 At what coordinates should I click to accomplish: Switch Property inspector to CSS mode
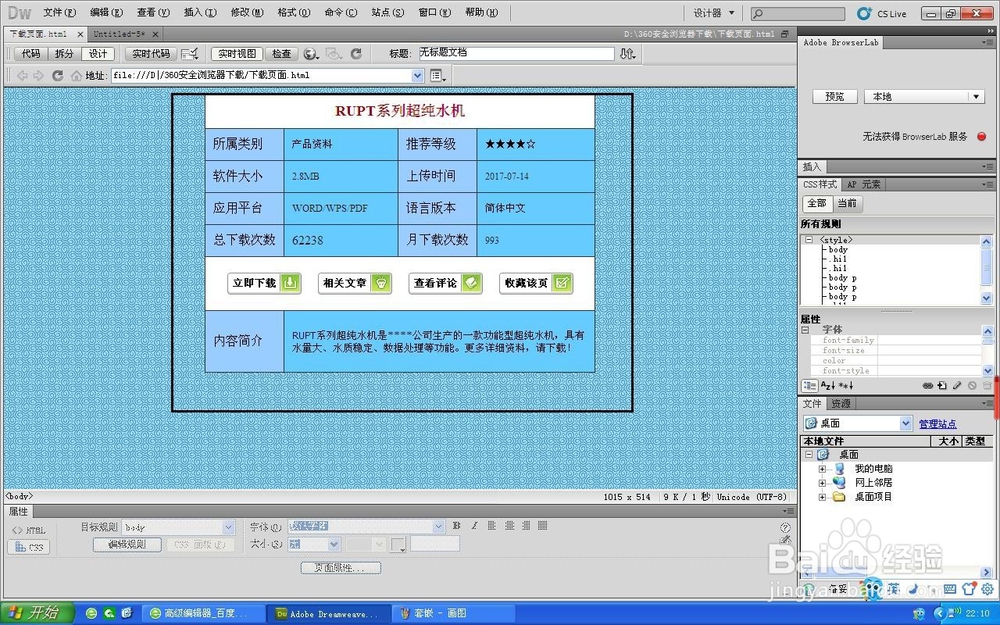pyautogui.click(x=28, y=547)
